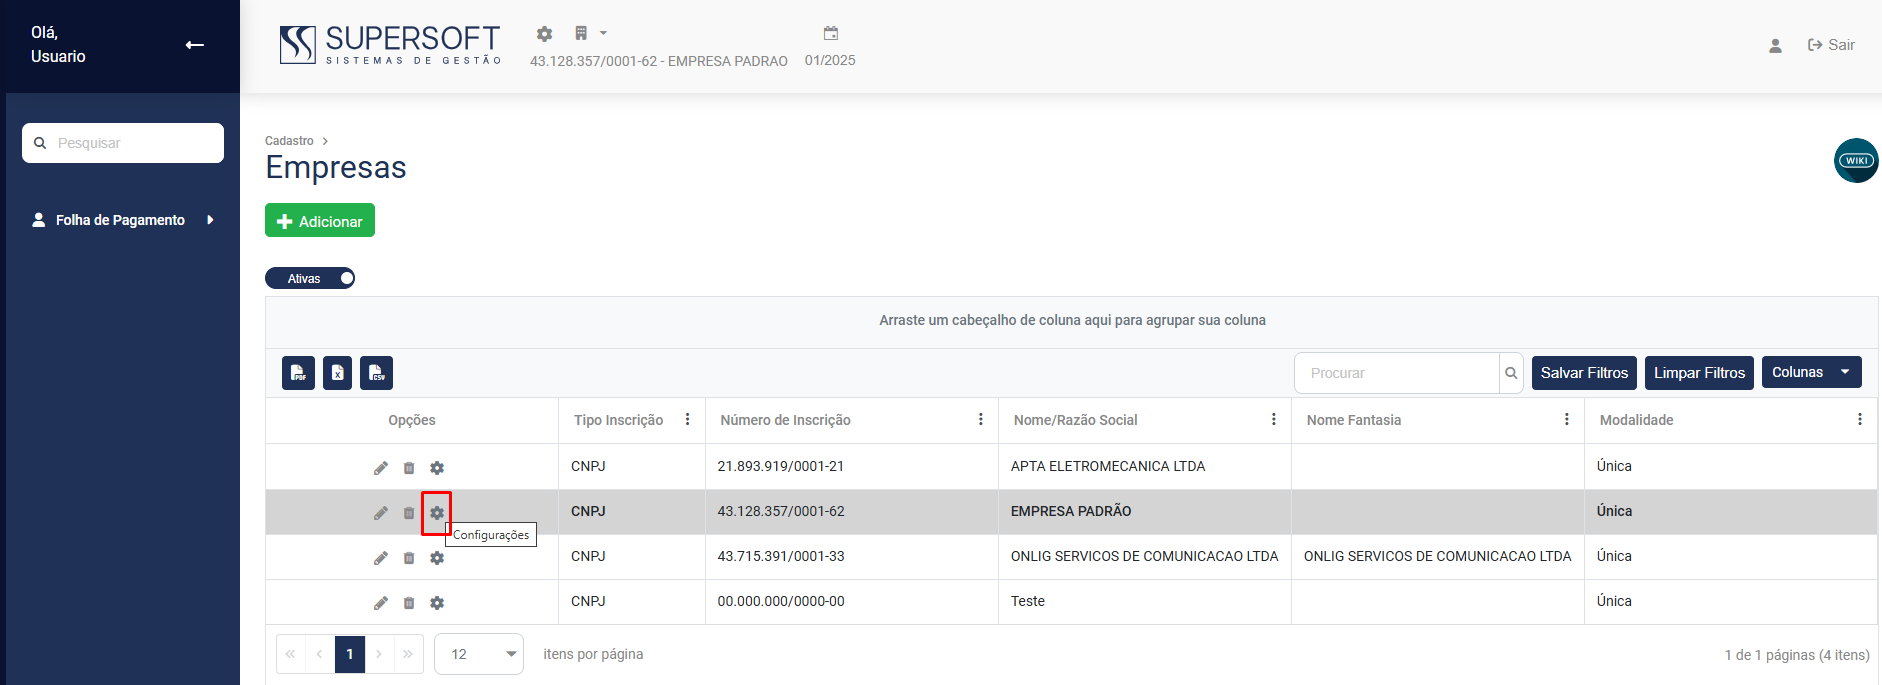Open the Wiki help icon
The width and height of the screenshot is (1882, 685).
point(1855,160)
